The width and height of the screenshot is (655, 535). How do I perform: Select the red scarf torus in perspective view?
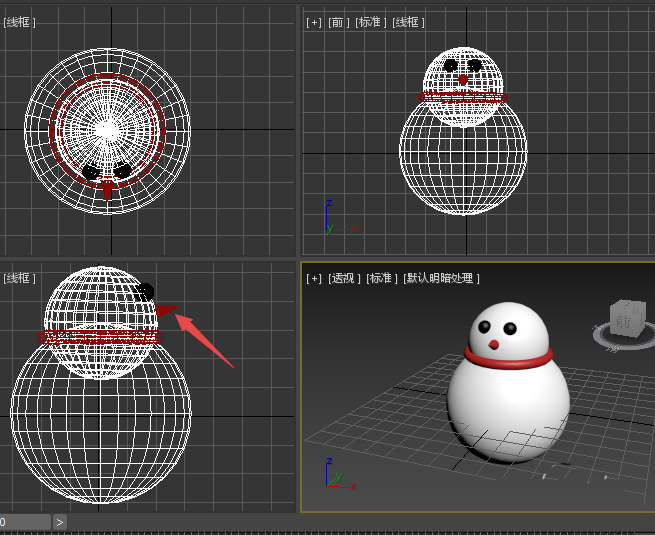[508, 358]
